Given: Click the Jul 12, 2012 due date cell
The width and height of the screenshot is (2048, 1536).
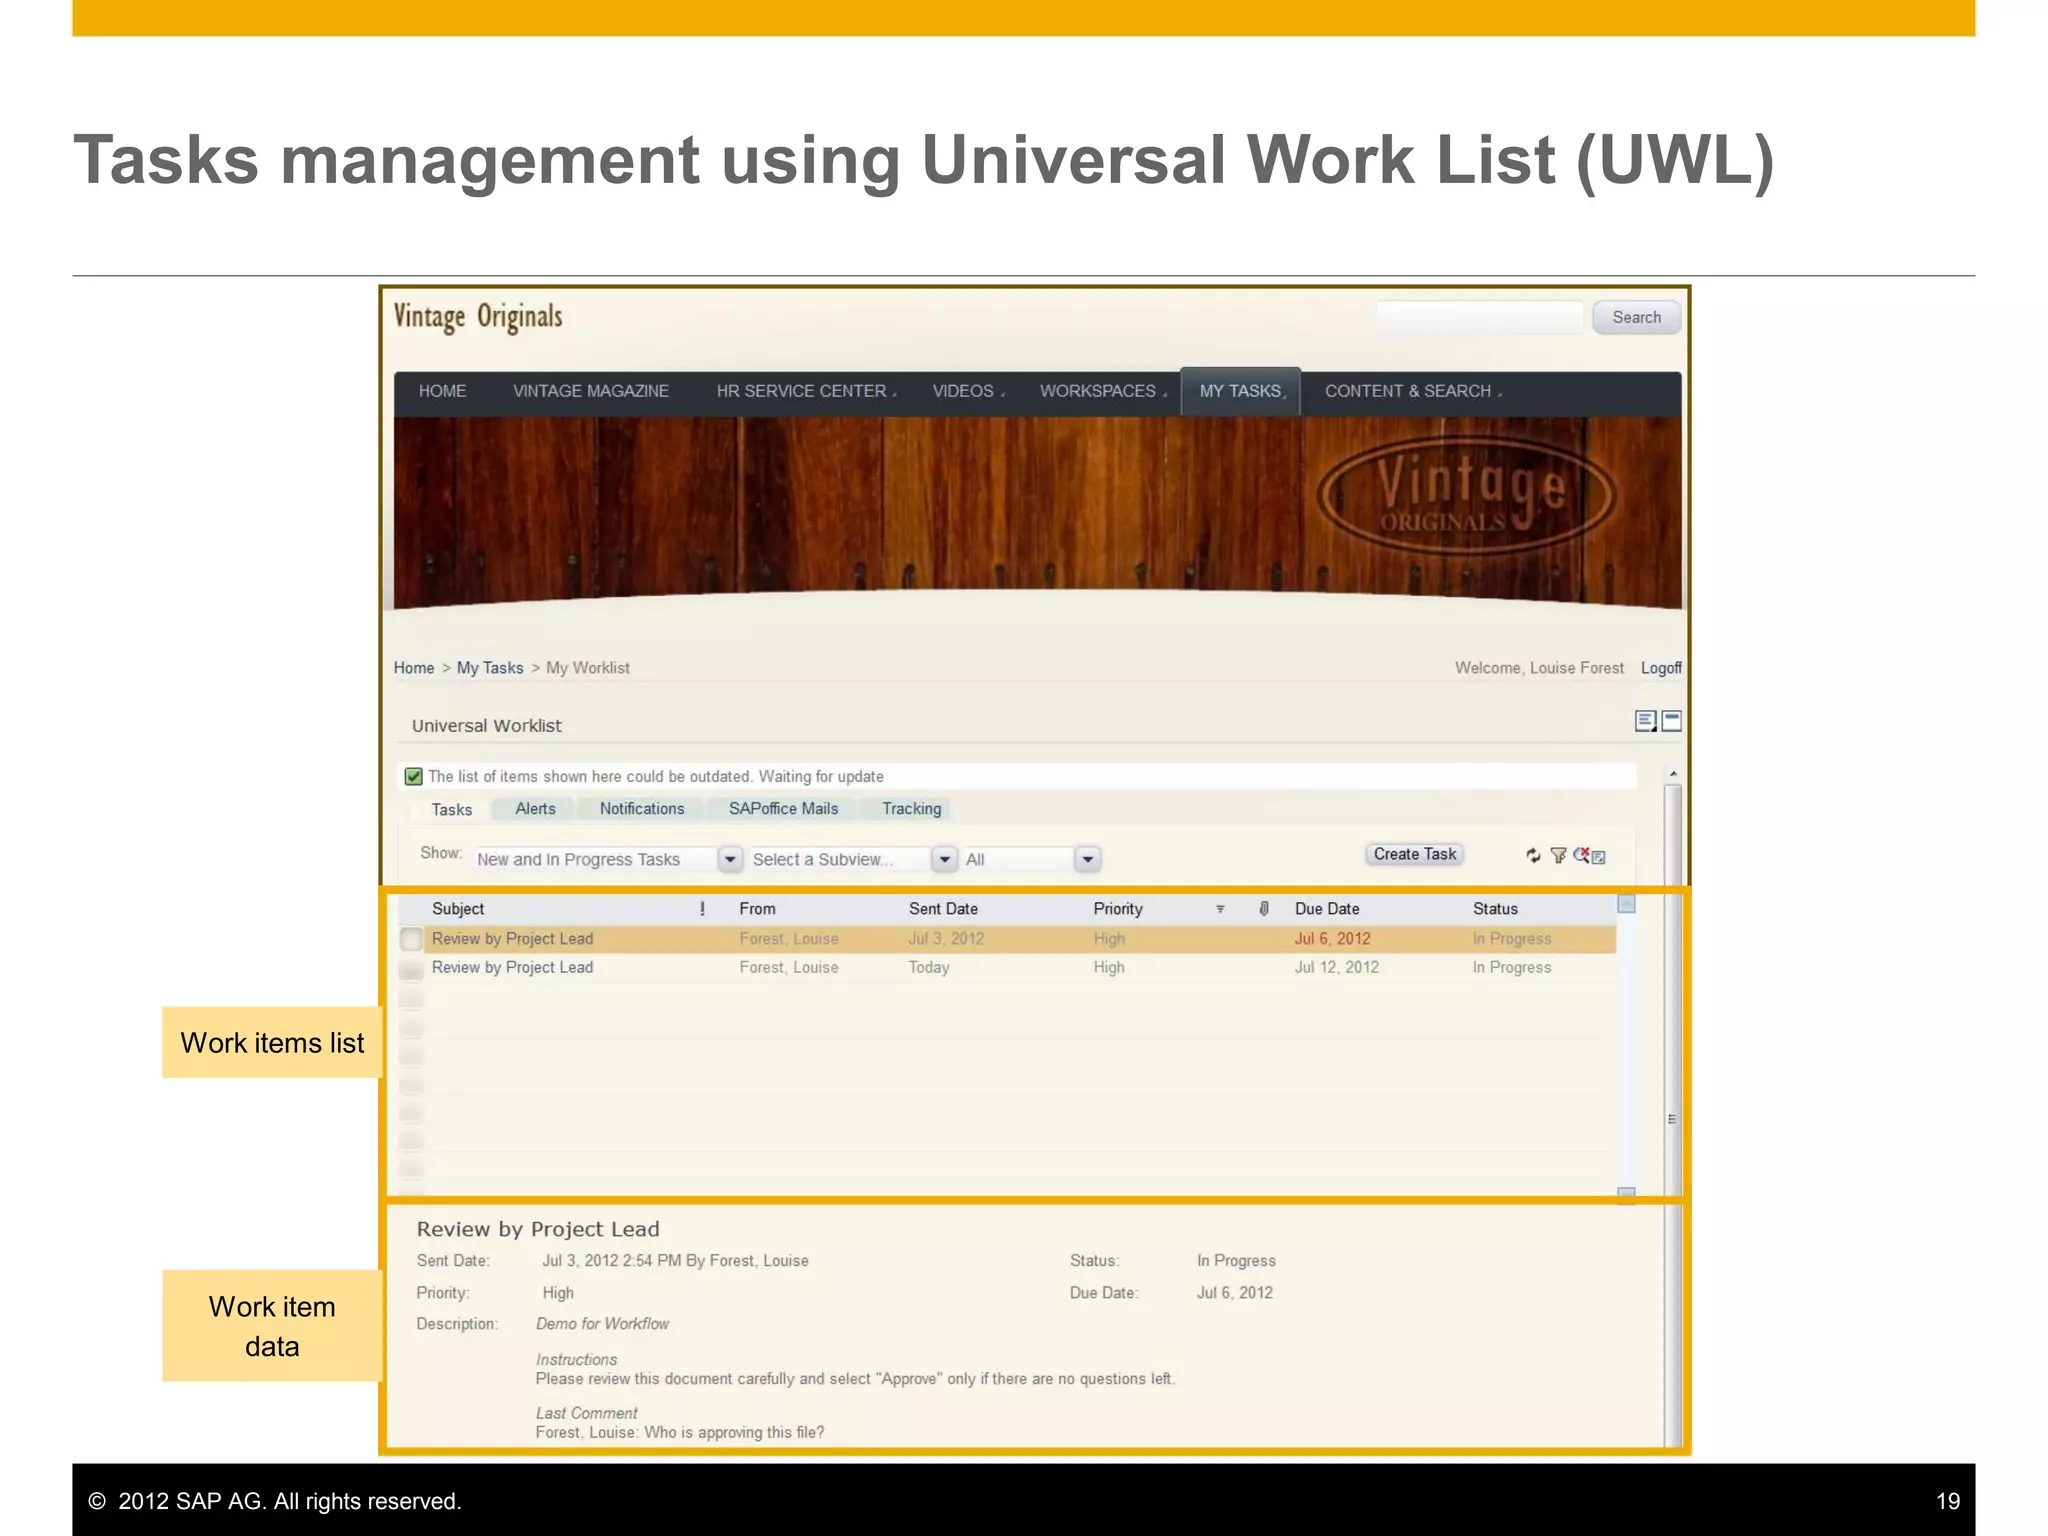Looking at the screenshot, I should click(1336, 968).
